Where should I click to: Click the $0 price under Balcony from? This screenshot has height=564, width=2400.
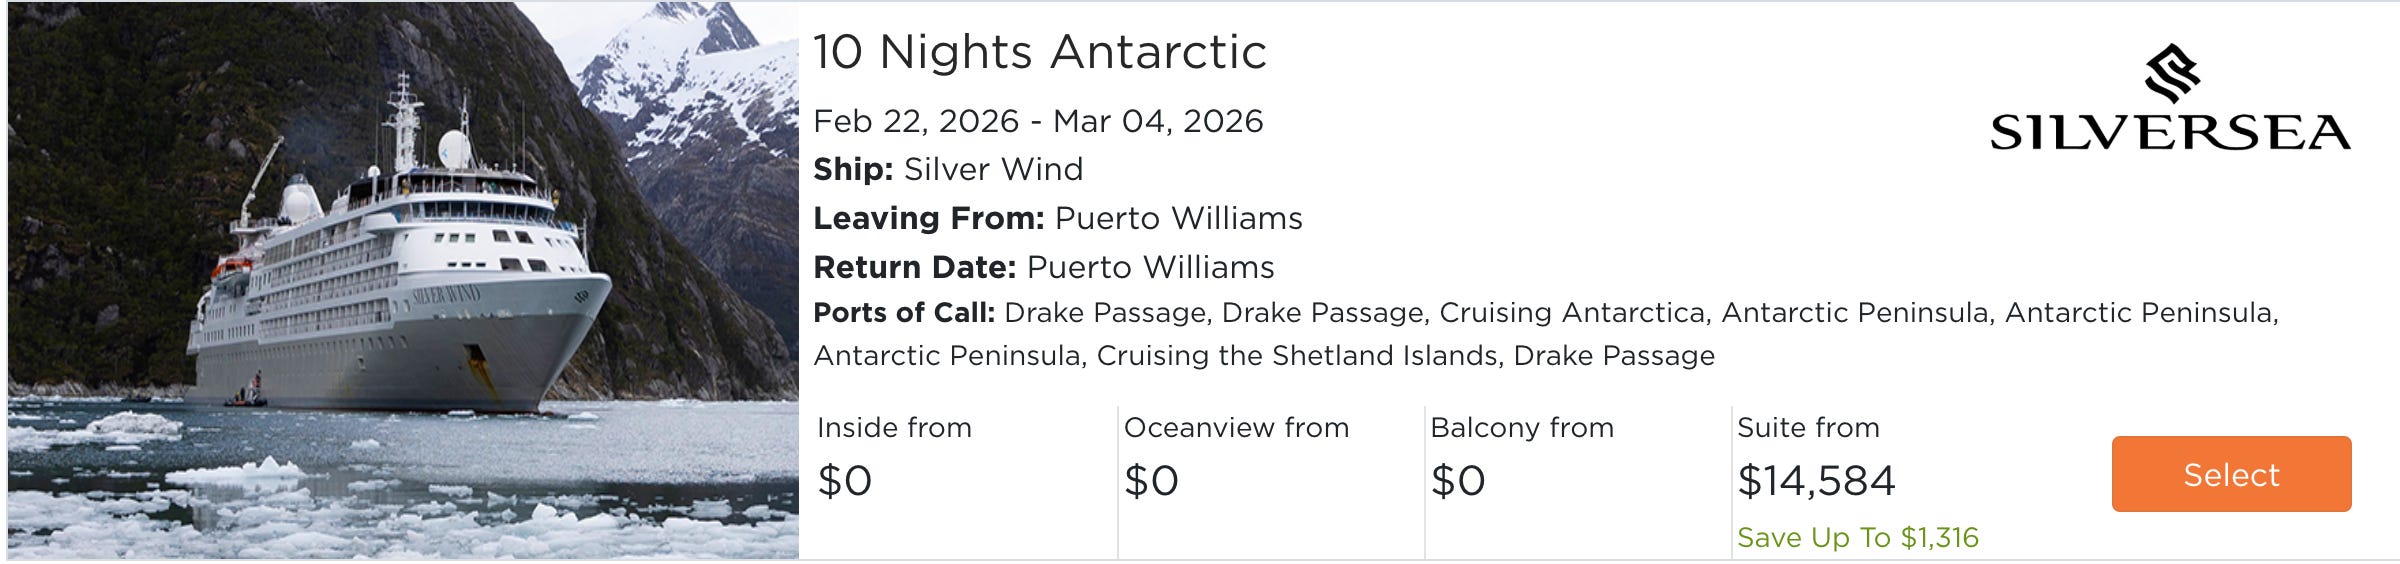[1458, 481]
